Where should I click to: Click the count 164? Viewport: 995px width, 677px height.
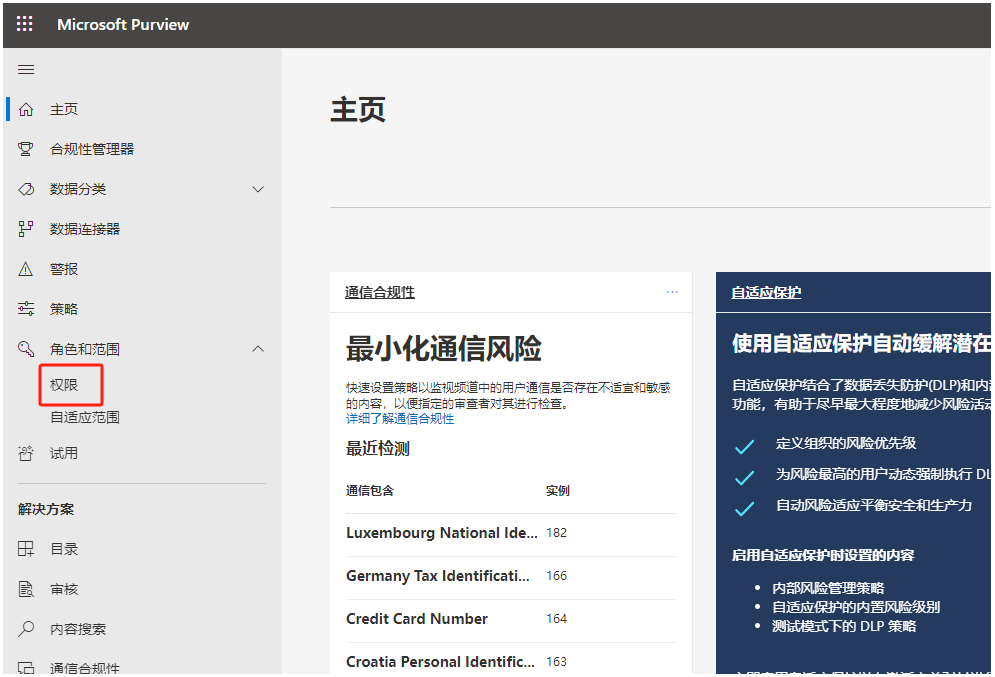557,619
